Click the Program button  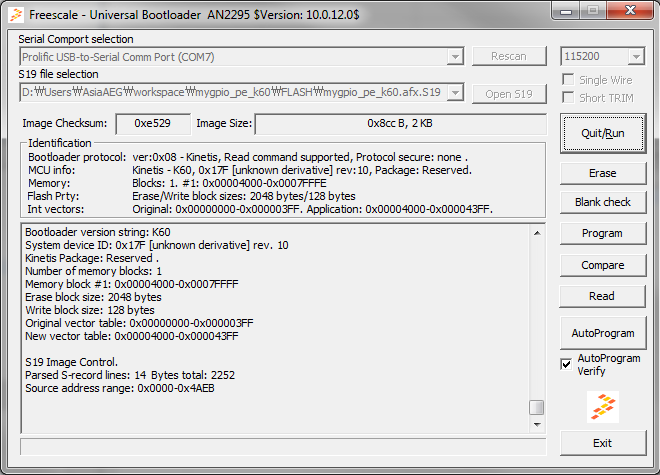pyautogui.click(x=603, y=233)
